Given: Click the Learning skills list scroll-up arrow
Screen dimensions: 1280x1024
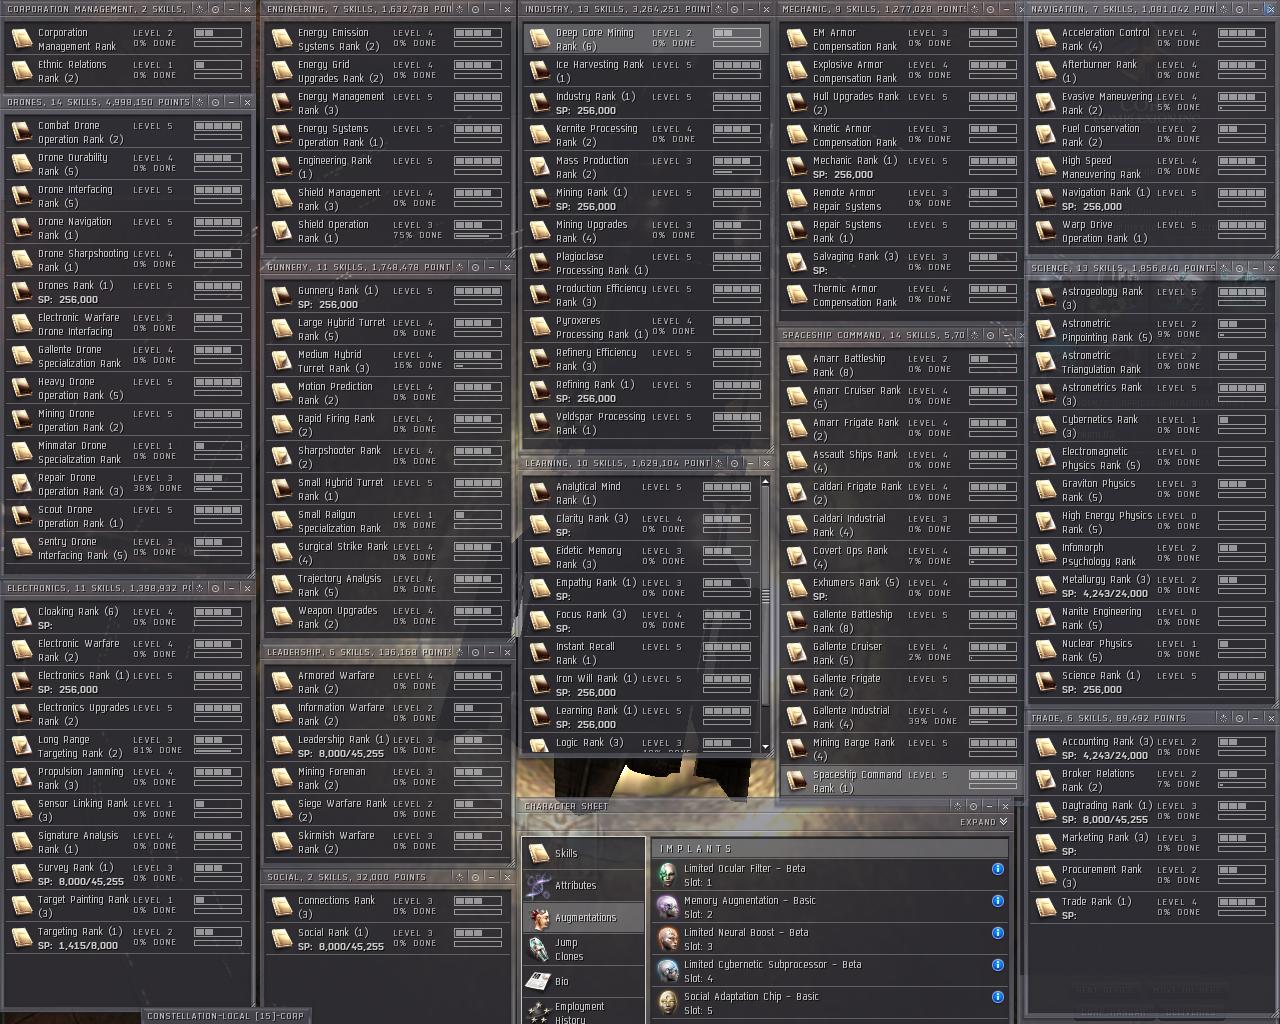Looking at the screenshot, I should [766, 482].
